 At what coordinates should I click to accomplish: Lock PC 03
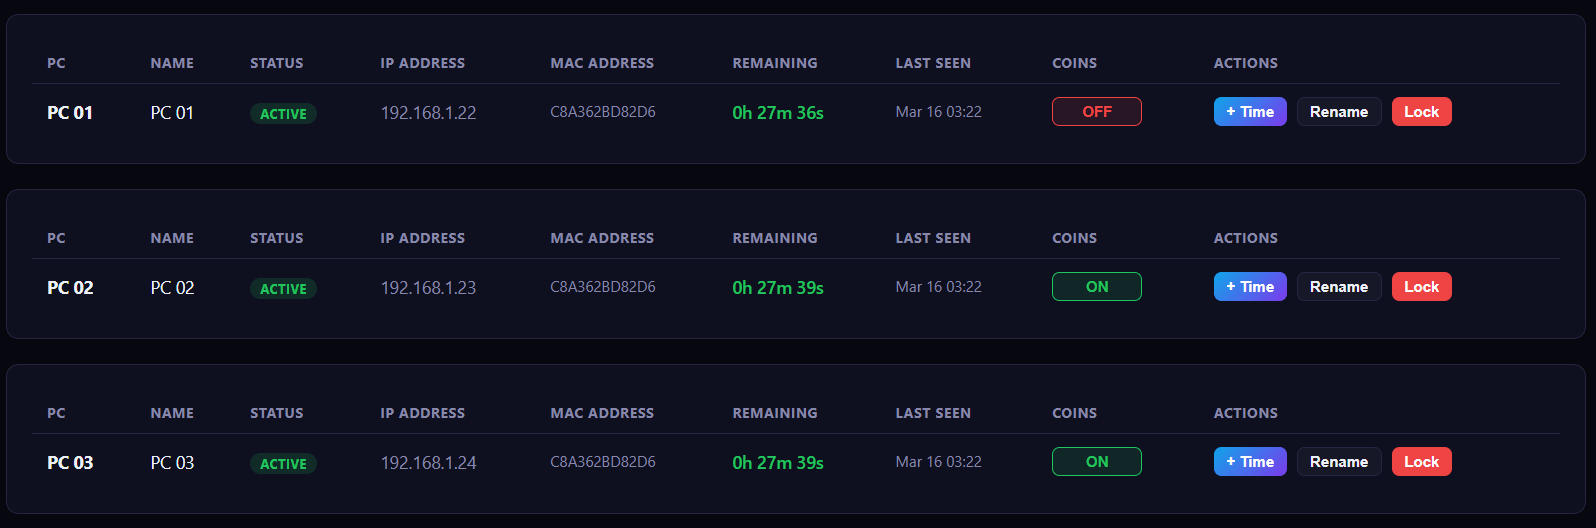click(x=1421, y=462)
